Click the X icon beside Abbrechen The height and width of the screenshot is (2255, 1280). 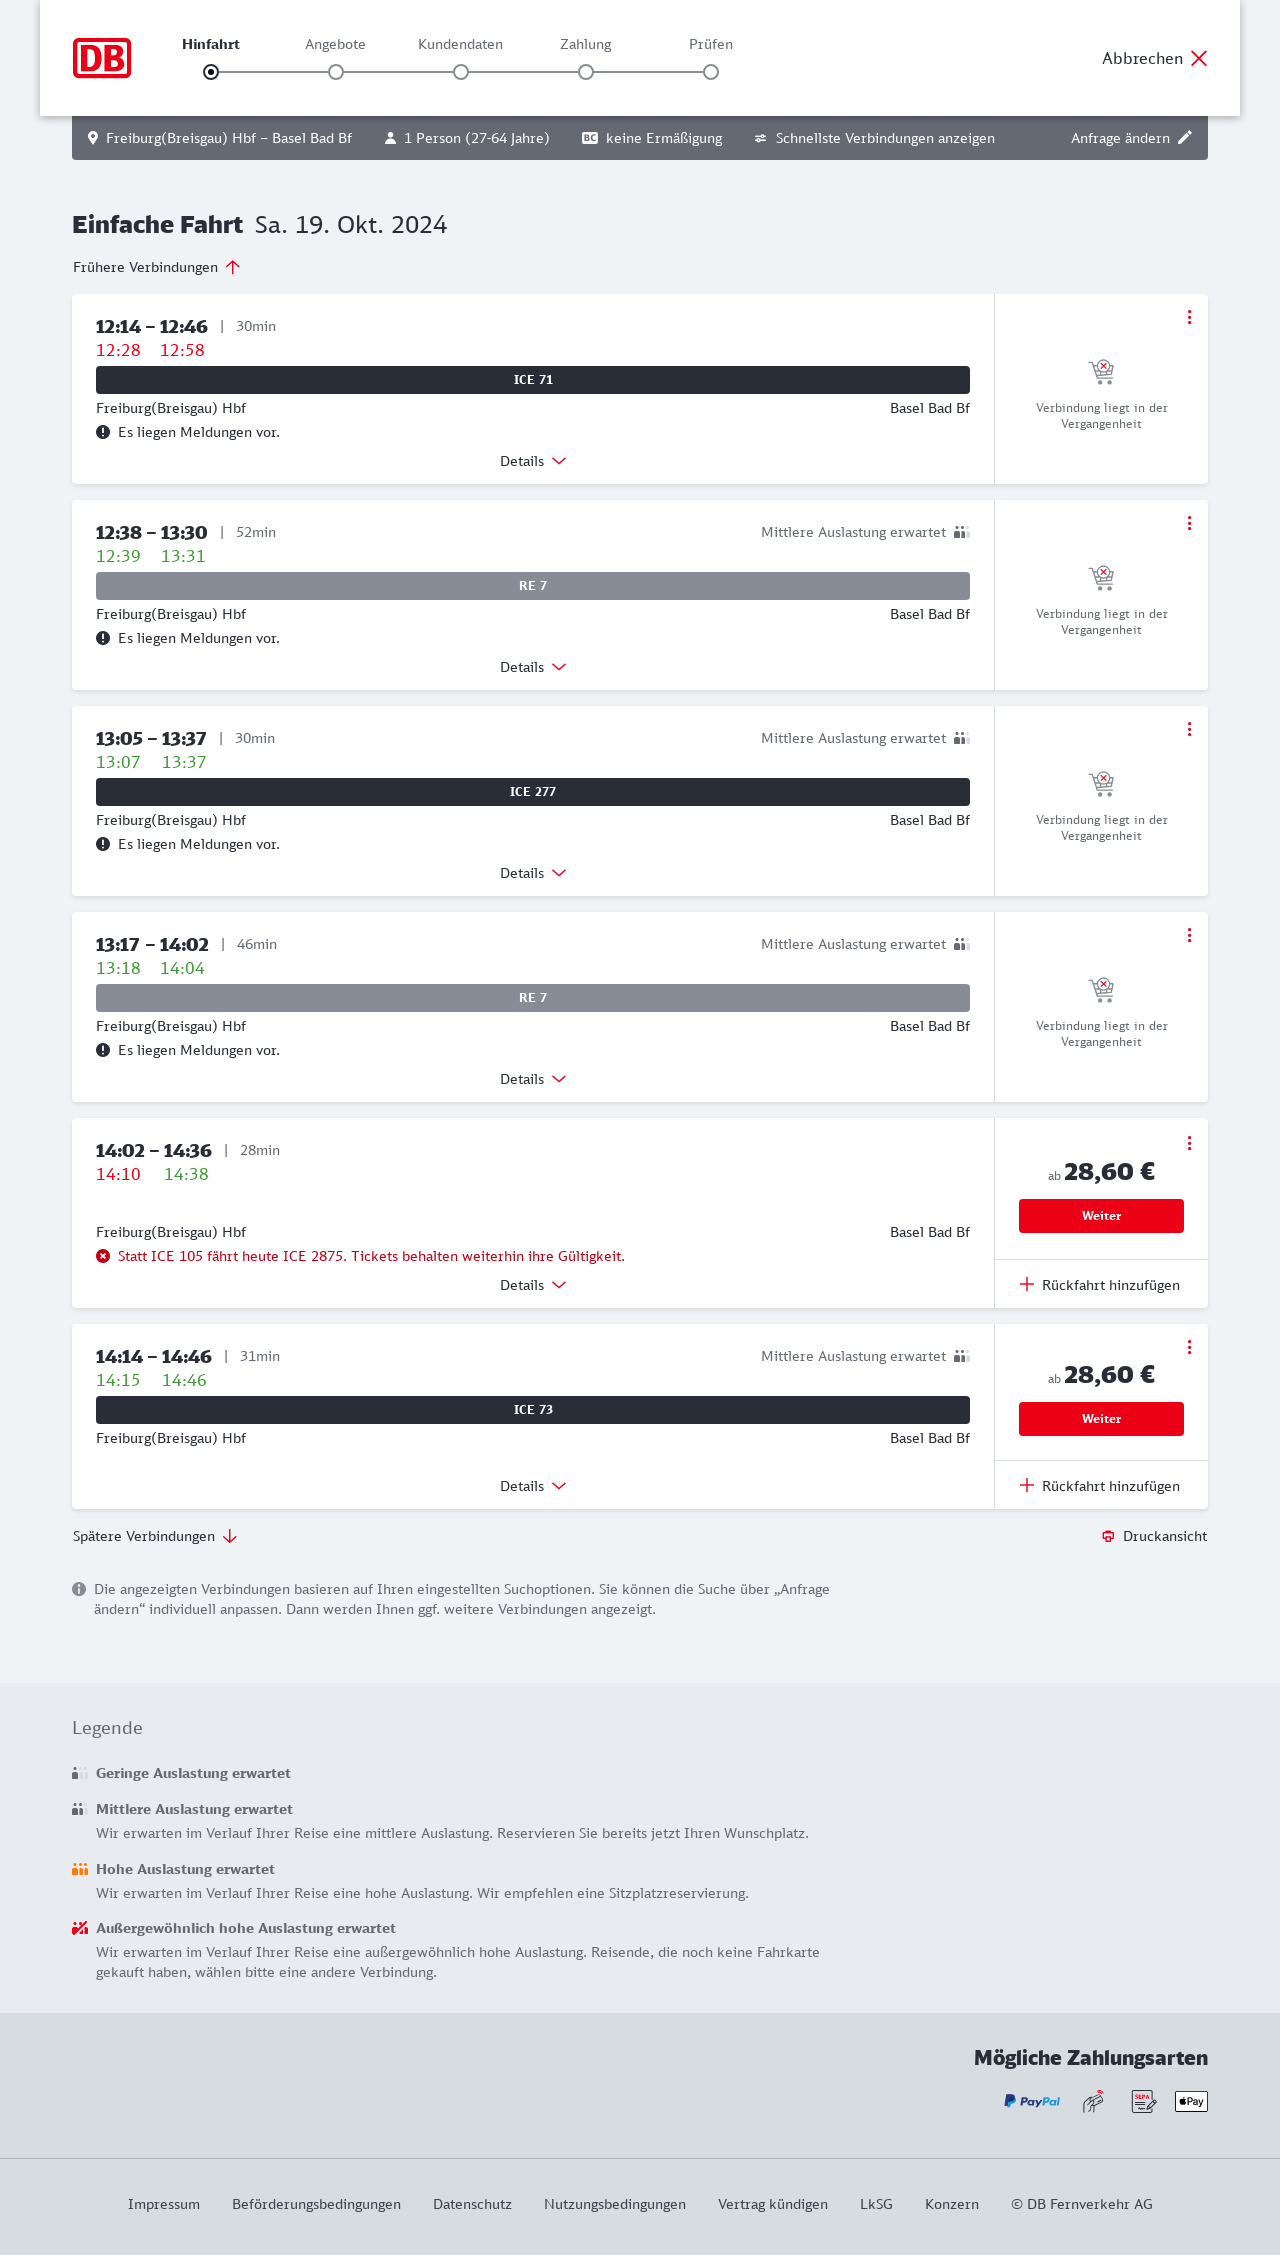tap(1199, 58)
